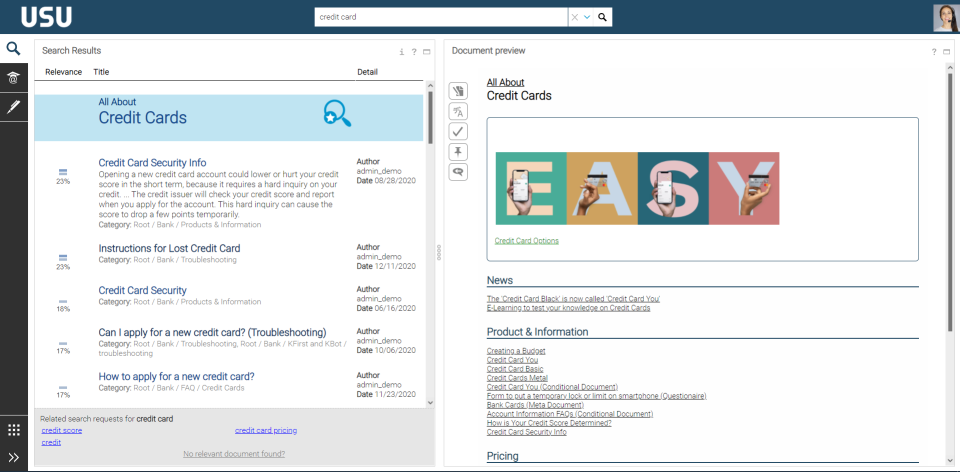Open Document preview help icon
The image size is (960, 472).
934,52
